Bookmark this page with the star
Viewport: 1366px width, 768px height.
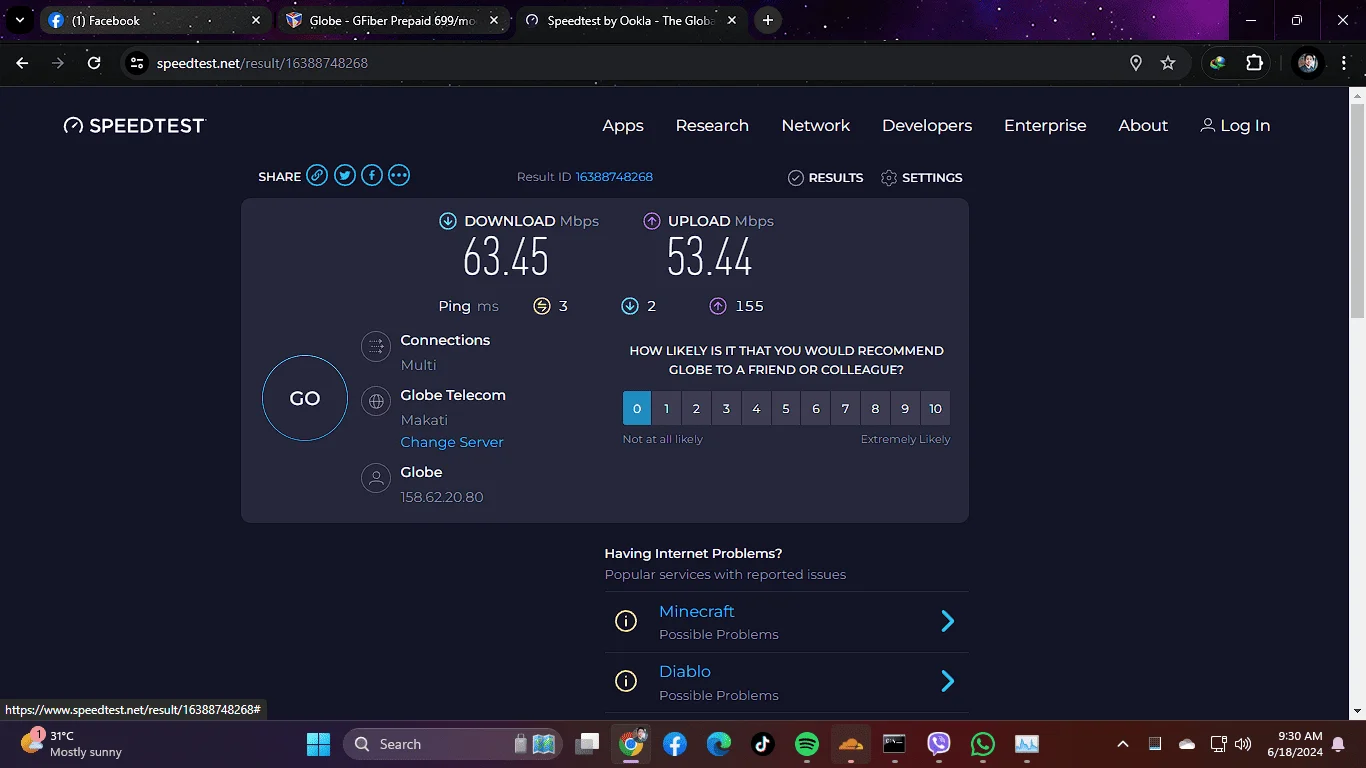coord(1168,63)
